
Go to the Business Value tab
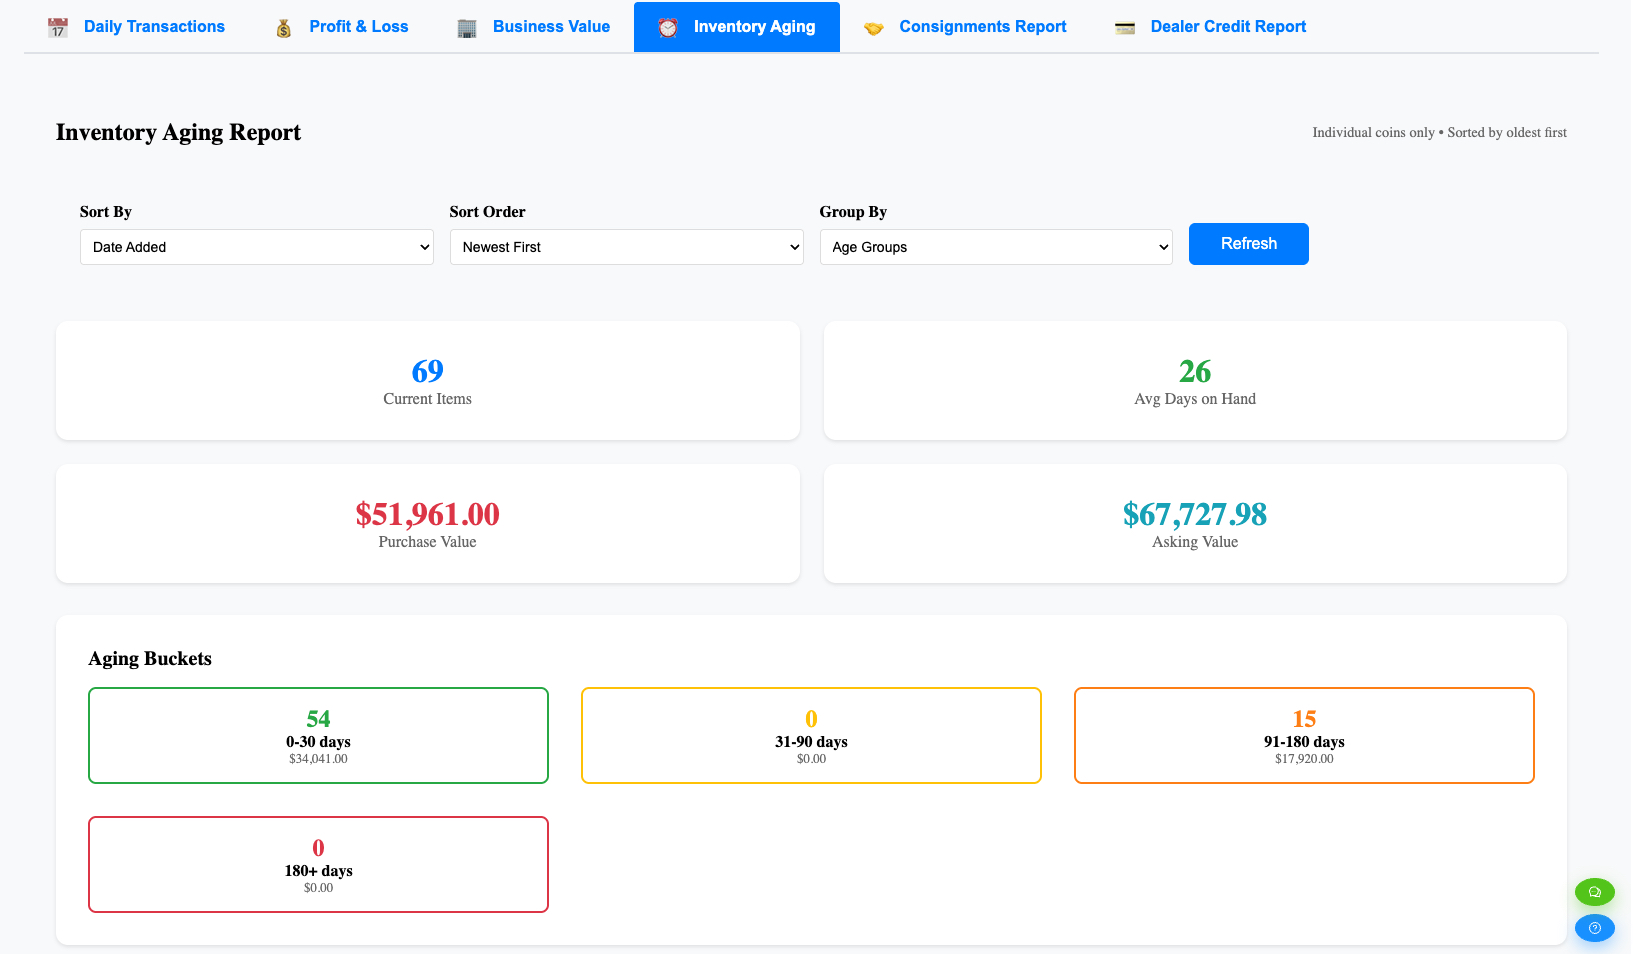coord(533,27)
